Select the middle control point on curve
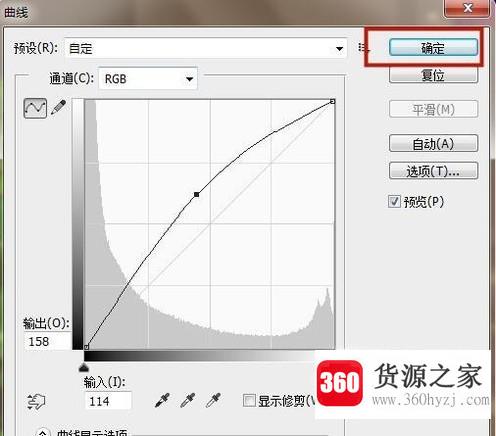The height and width of the screenshot is (436, 496). click(197, 194)
